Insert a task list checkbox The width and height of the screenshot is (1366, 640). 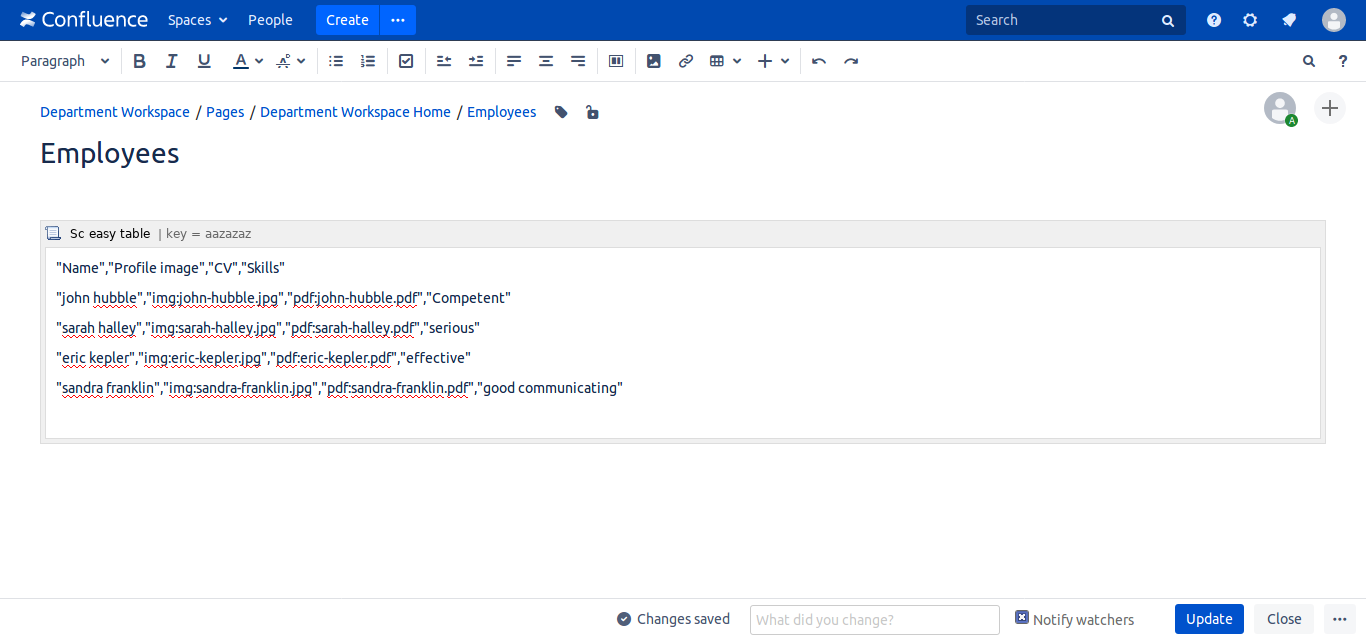pos(406,61)
